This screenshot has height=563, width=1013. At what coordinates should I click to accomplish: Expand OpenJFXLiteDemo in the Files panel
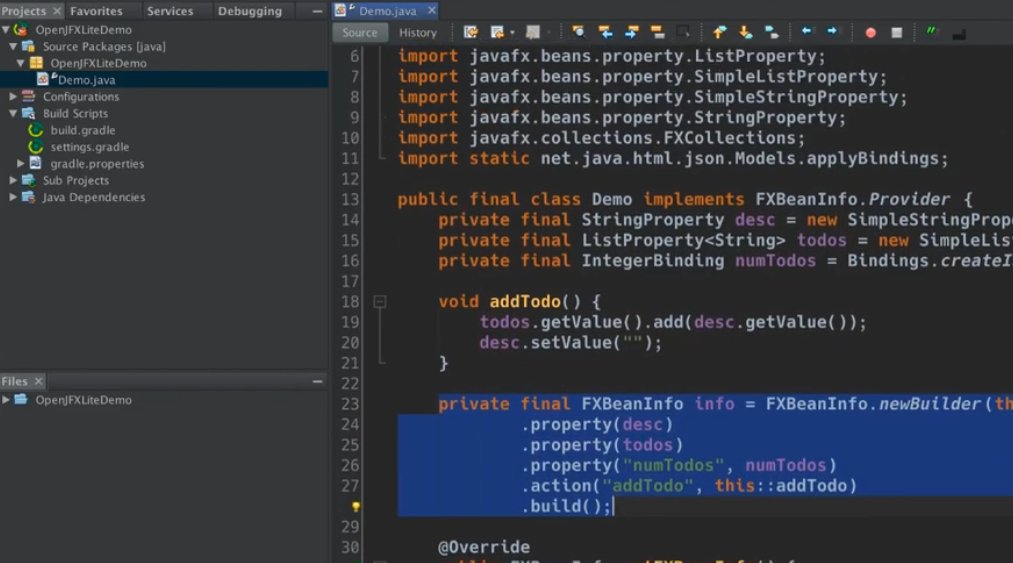click(6, 400)
